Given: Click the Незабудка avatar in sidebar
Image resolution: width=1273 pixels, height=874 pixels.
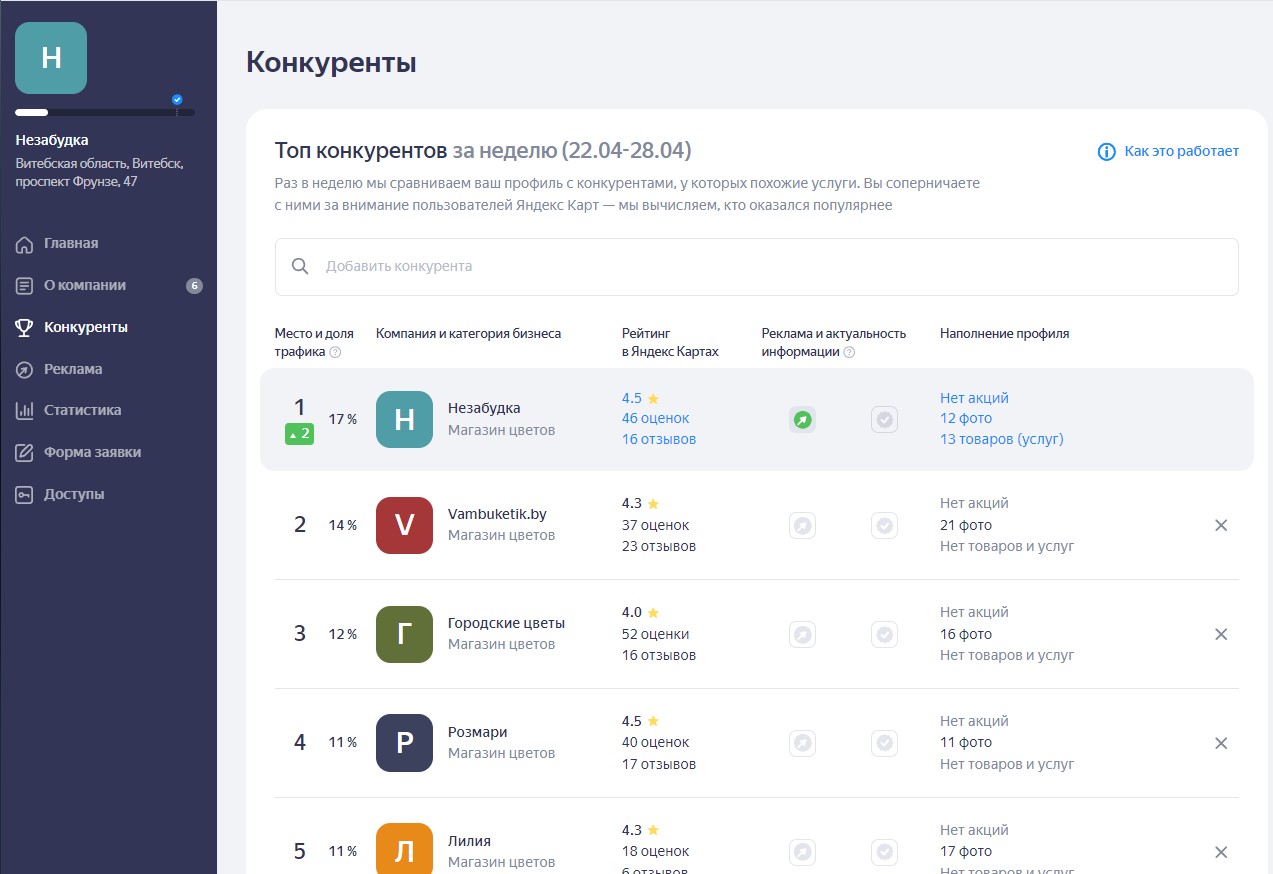Looking at the screenshot, I should [51, 58].
